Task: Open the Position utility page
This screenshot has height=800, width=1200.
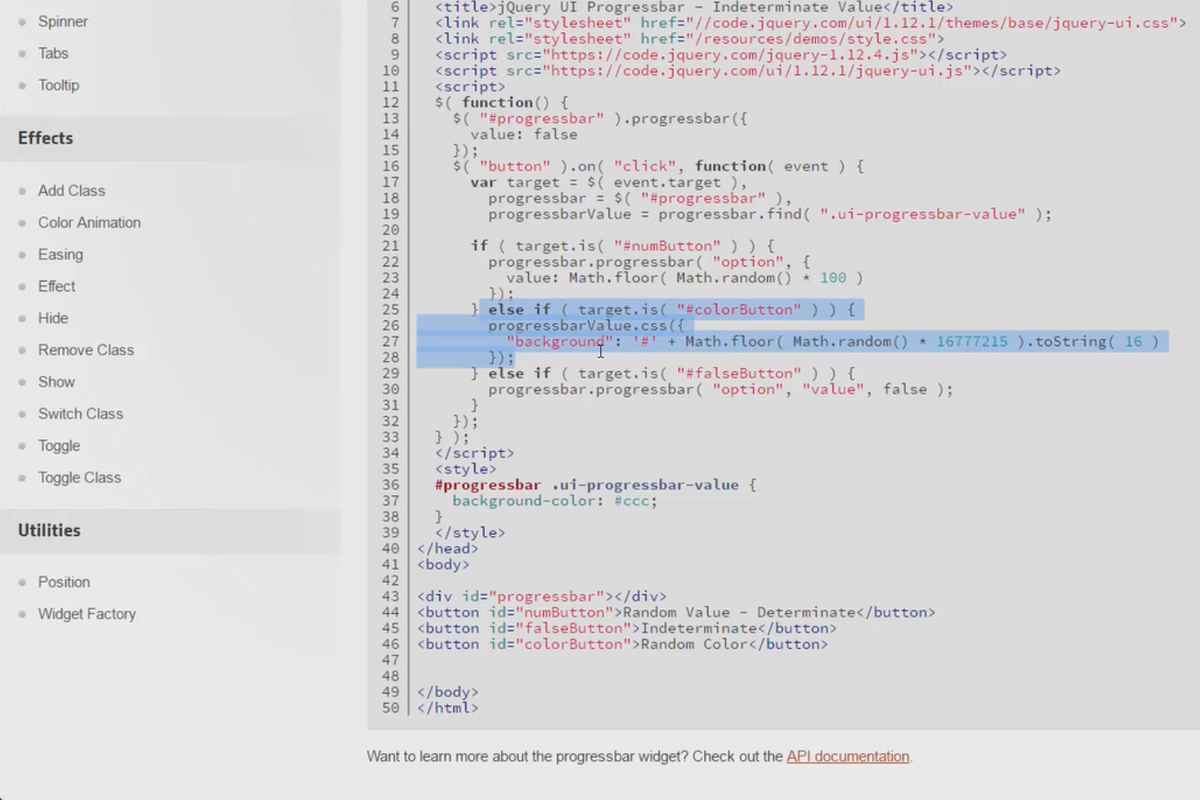Action: (x=64, y=582)
